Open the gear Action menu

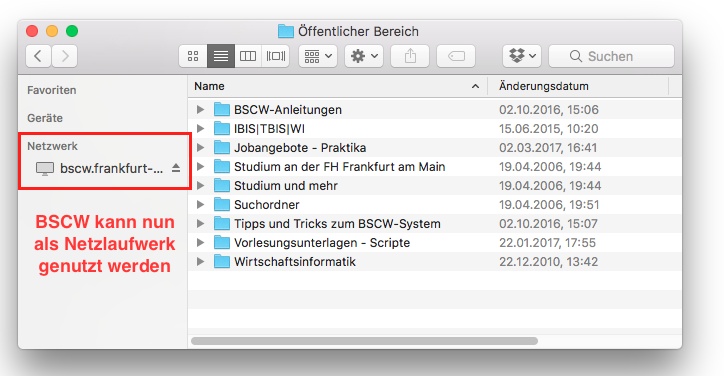click(364, 56)
